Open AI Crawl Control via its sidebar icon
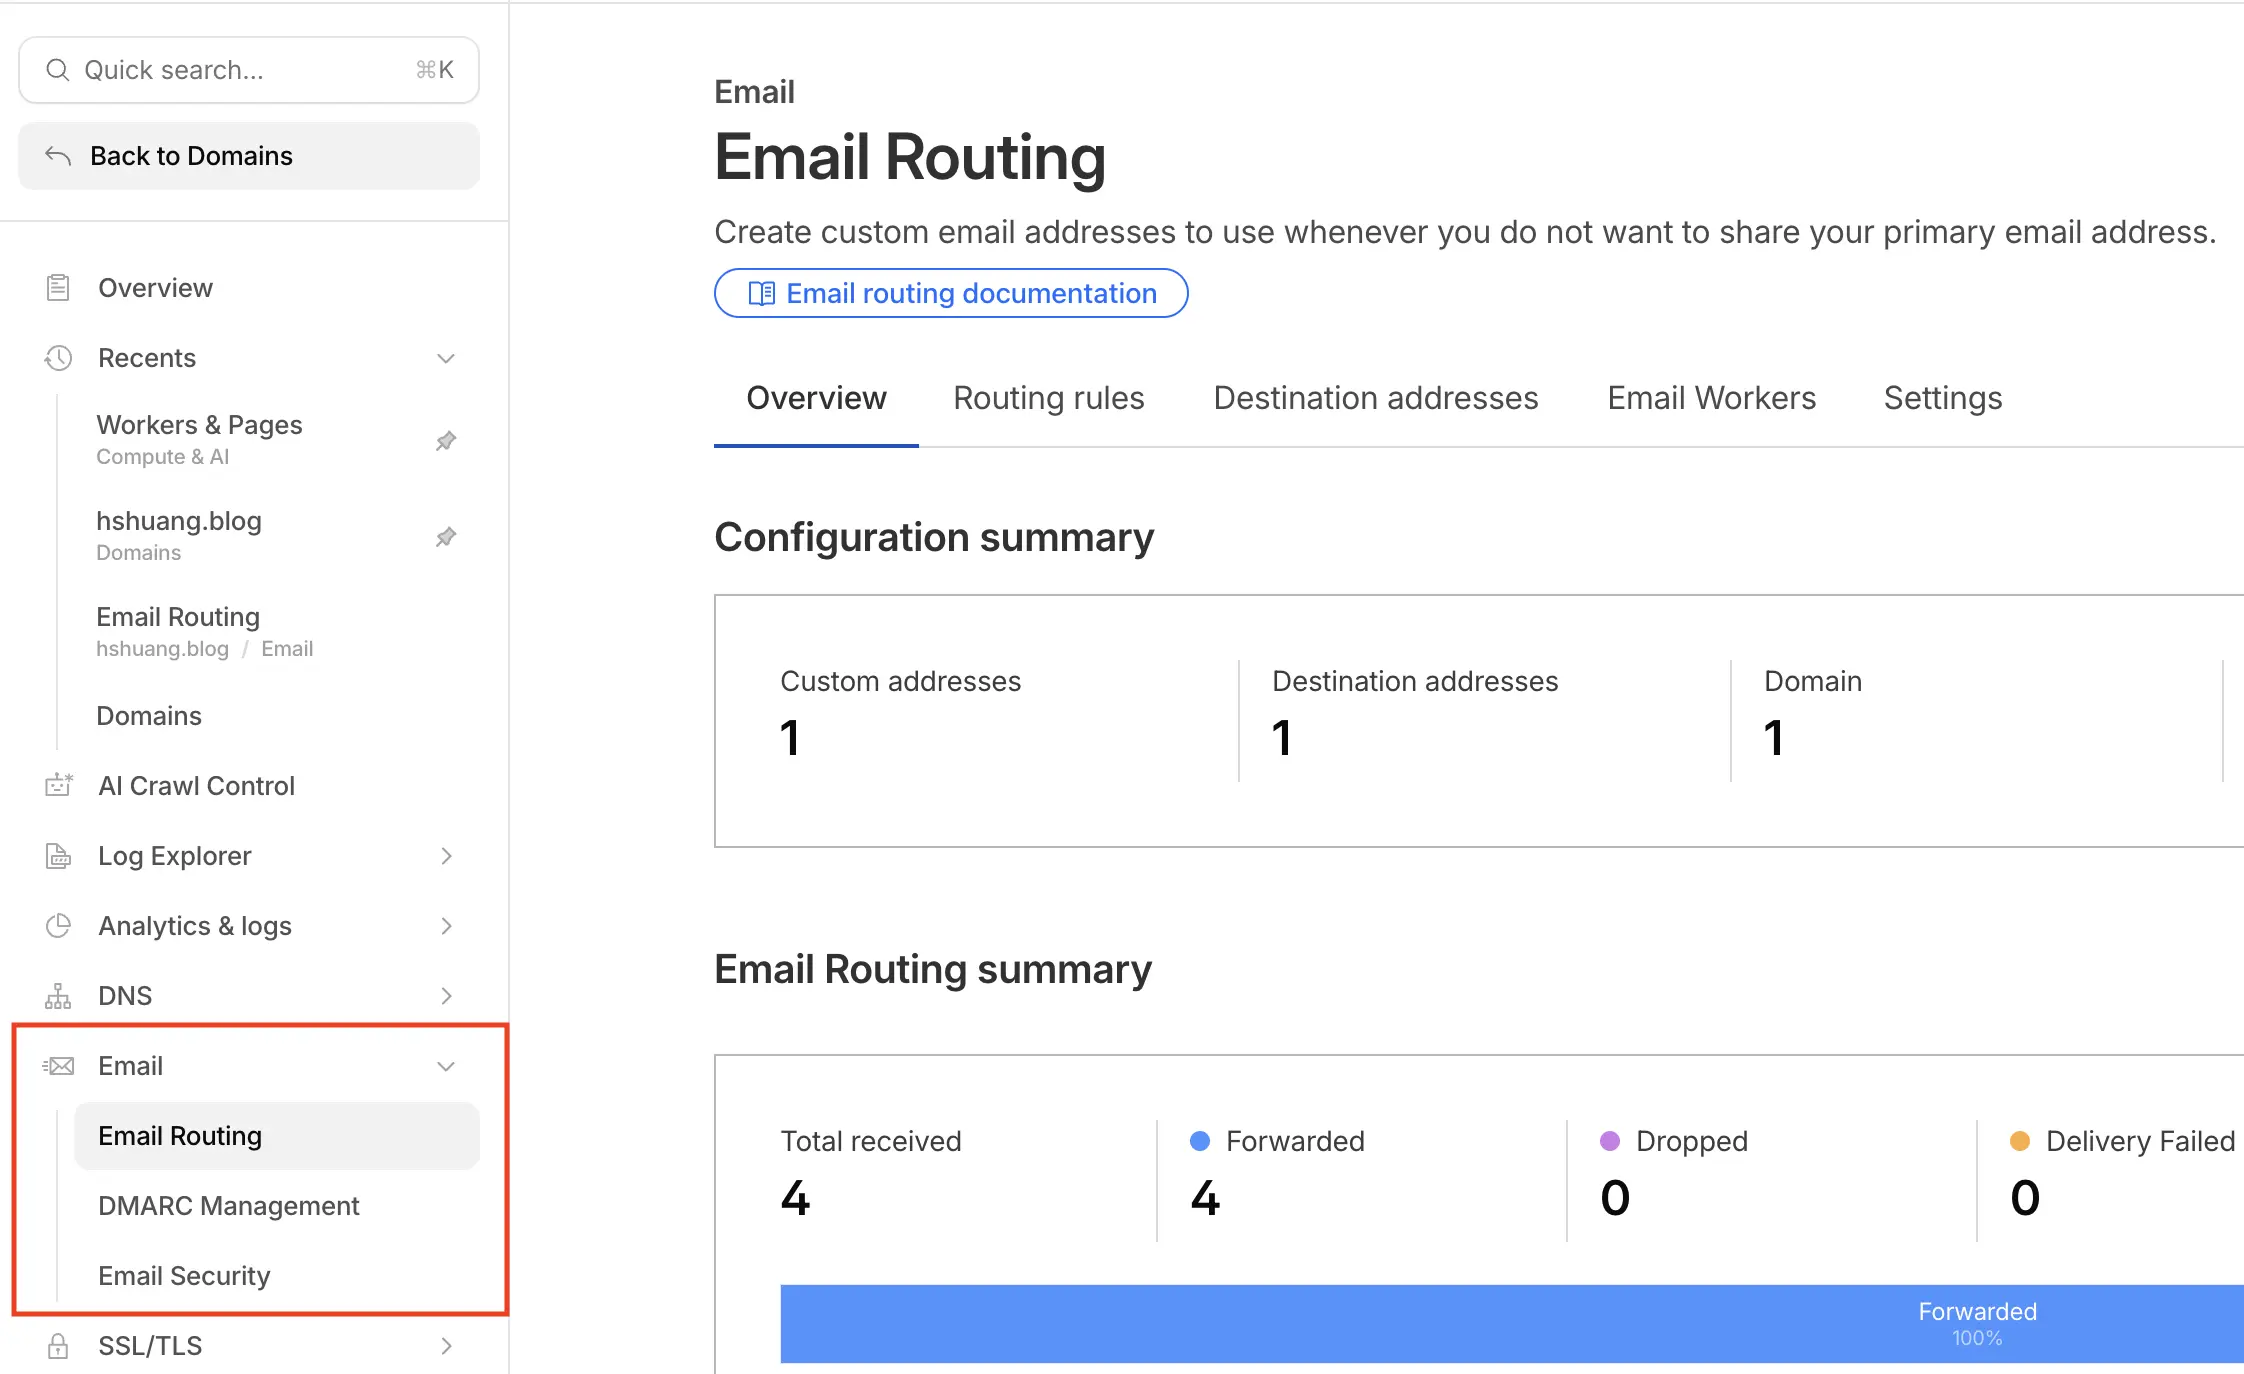The height and width of the screenshot is (1374, 2244). pyautogui.click(x=58, y=785)
